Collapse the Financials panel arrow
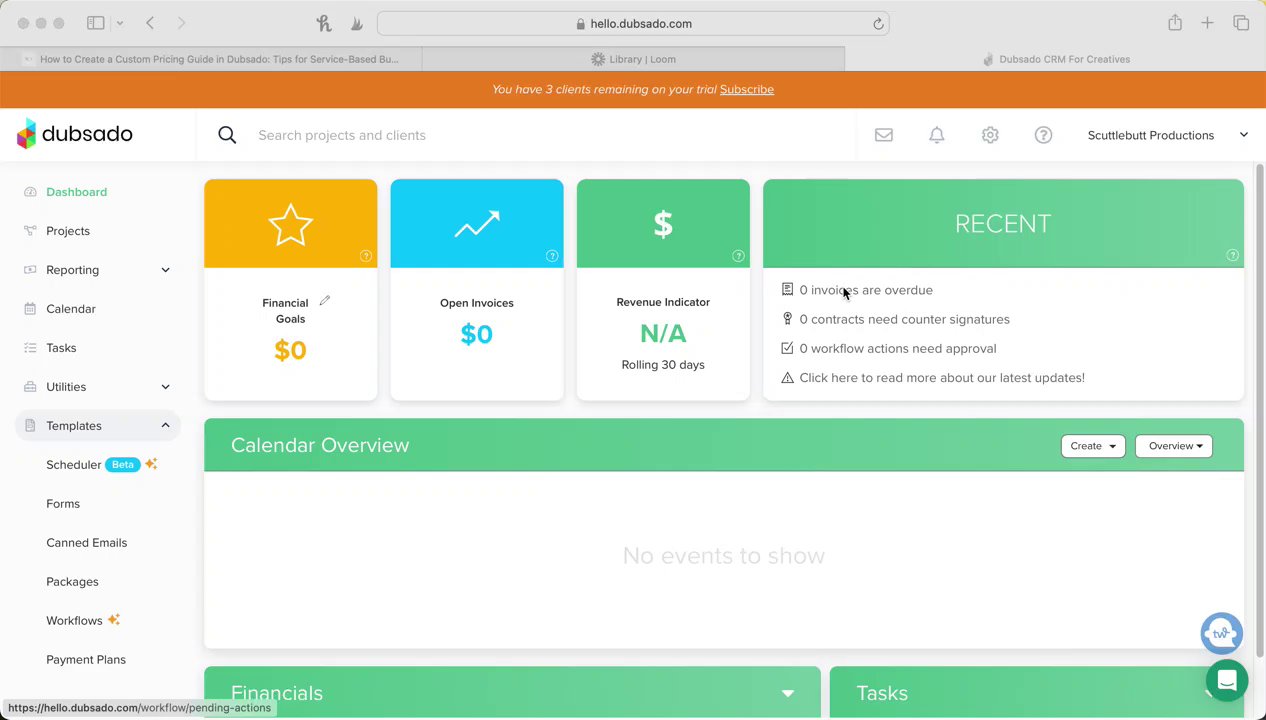 [788, 693]
